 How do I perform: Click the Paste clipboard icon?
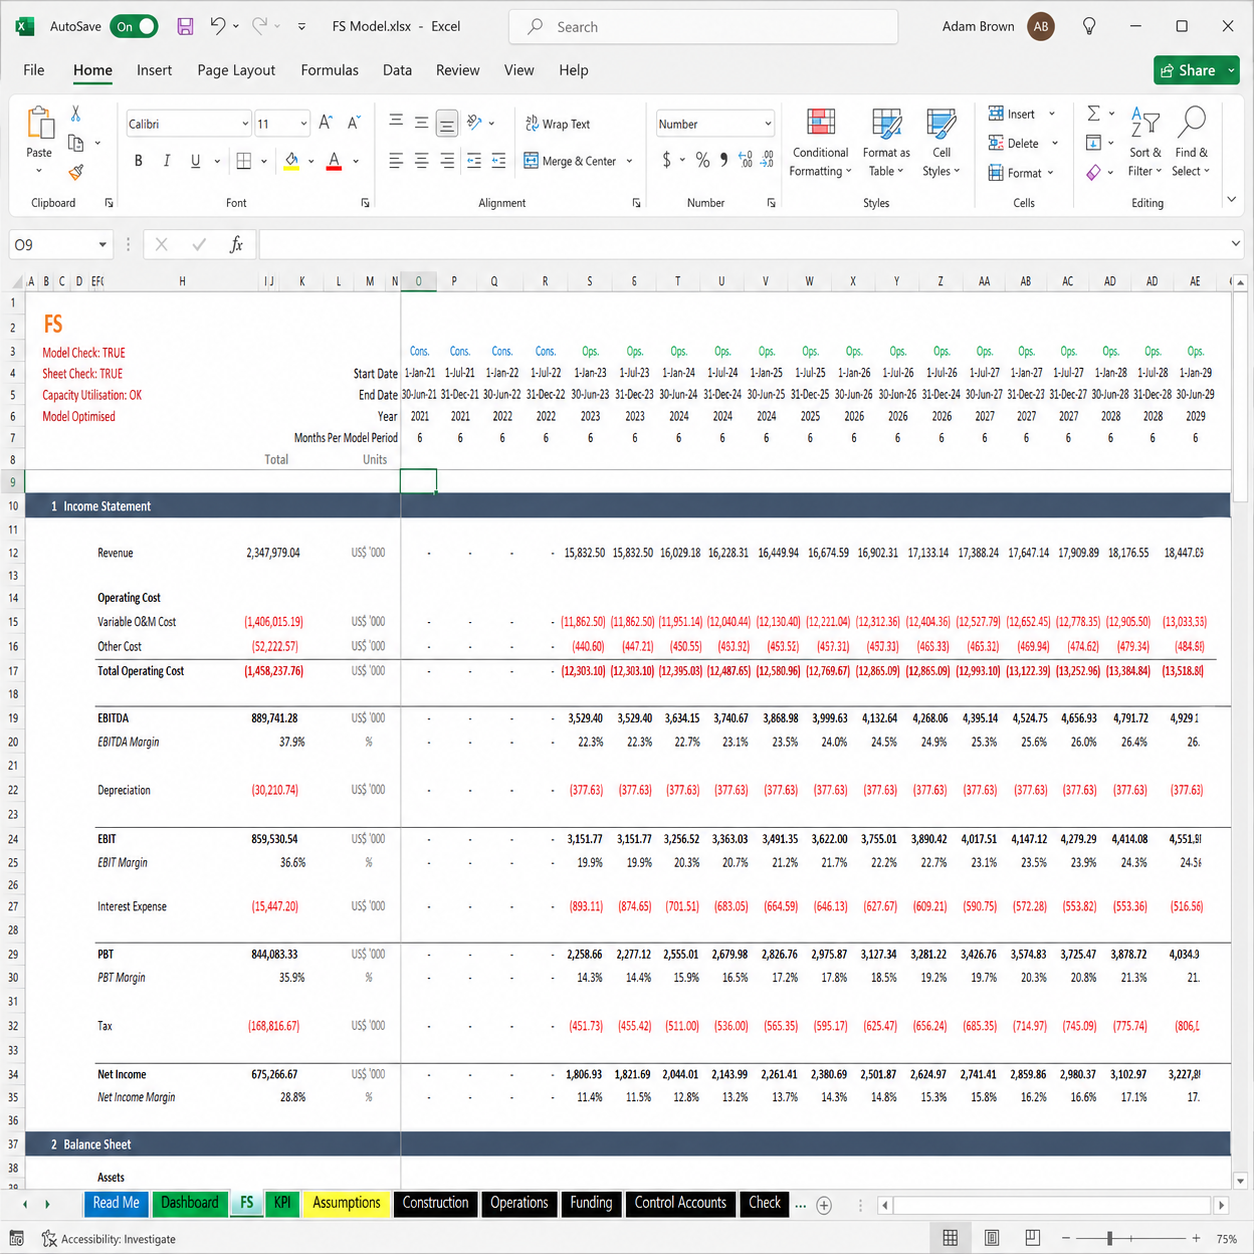pyautogui.click(x=40, y=124)
